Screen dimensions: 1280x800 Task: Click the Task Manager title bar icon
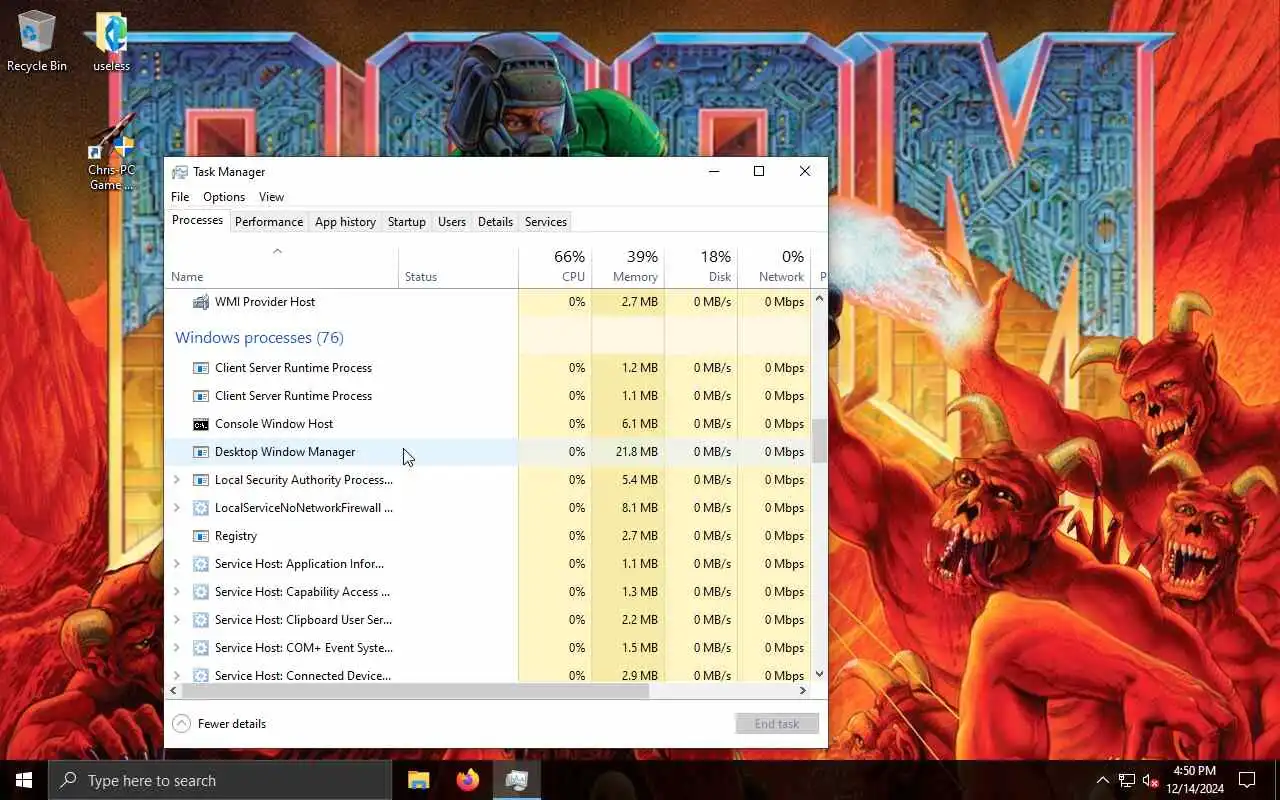[x=180, y=172]
